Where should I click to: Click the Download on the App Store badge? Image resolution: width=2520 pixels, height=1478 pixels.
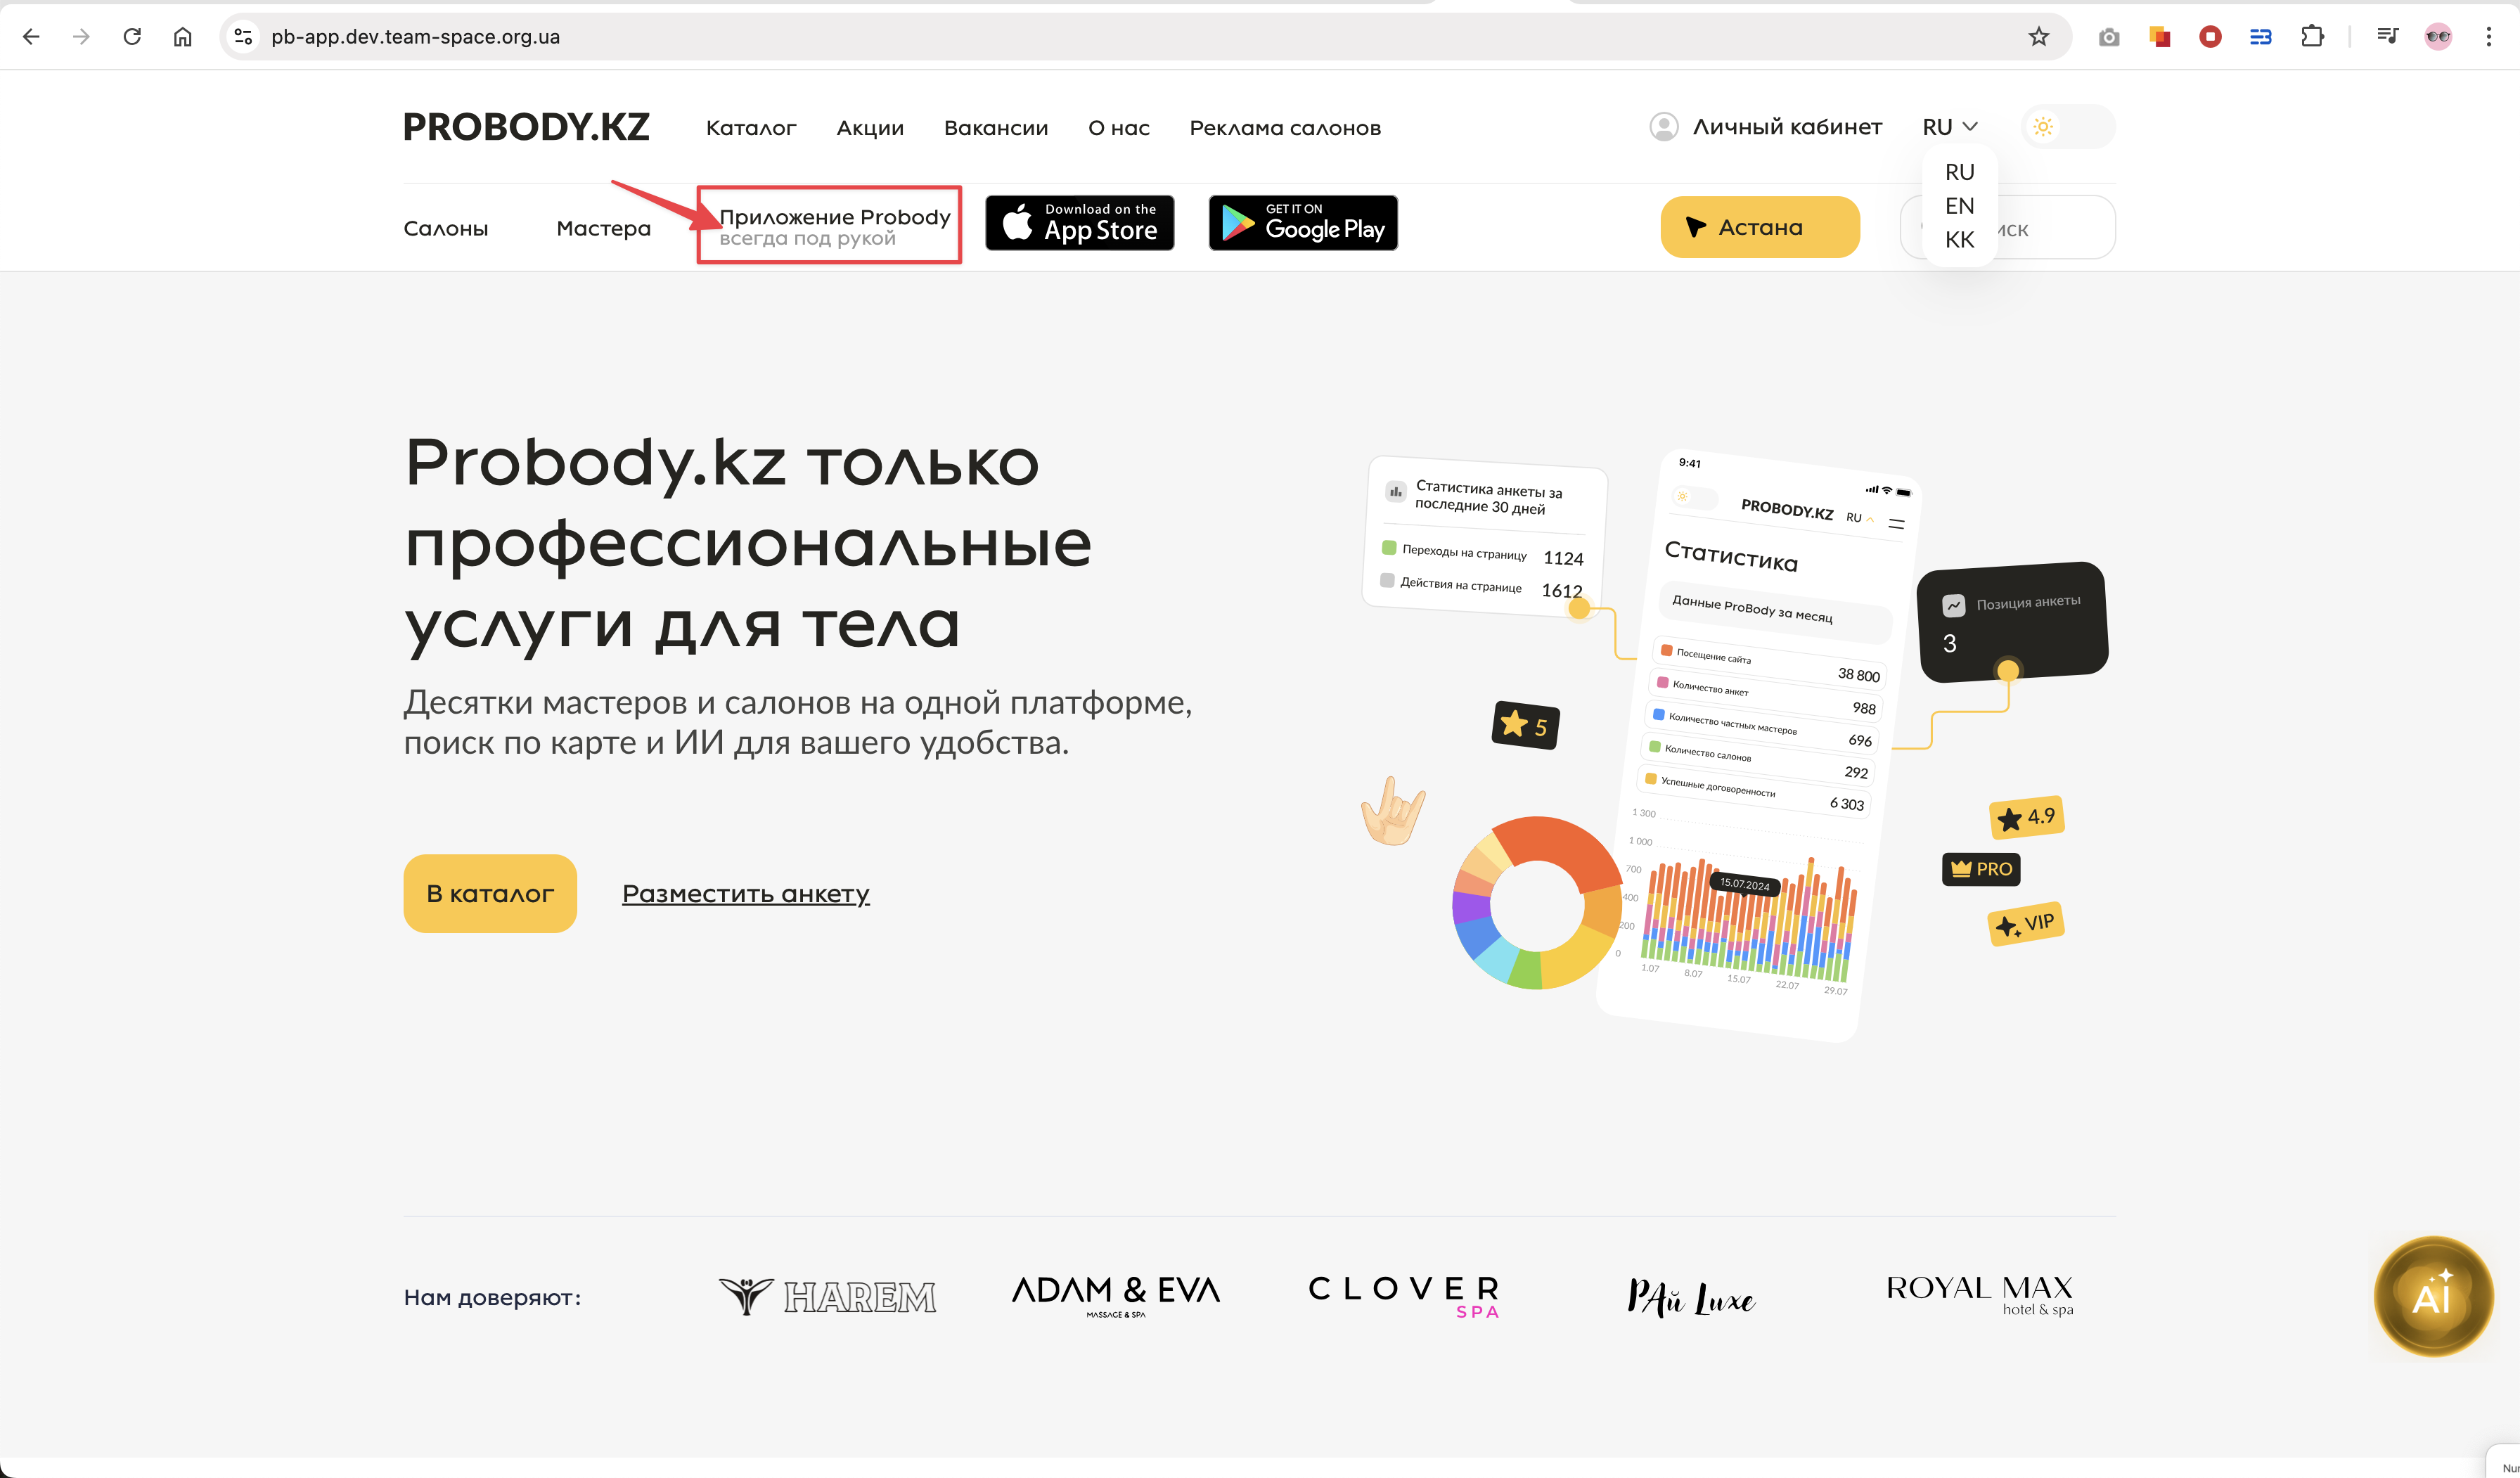(x=1079, y=223)
